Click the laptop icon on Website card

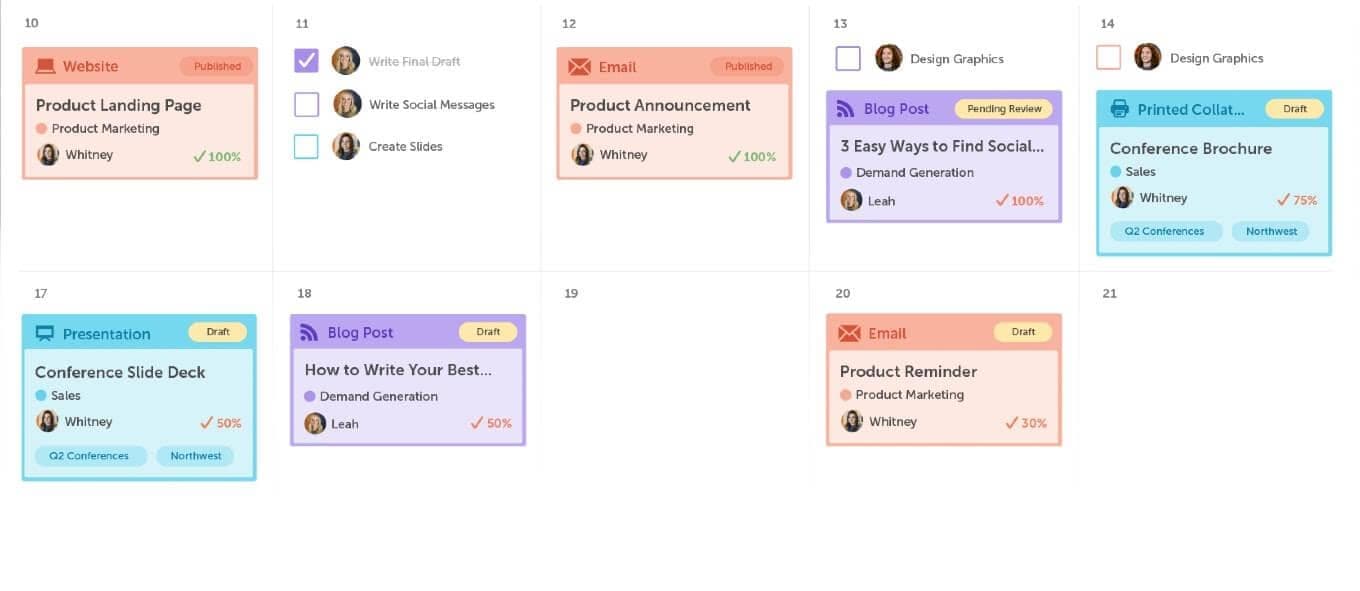(x=45, y=67)
